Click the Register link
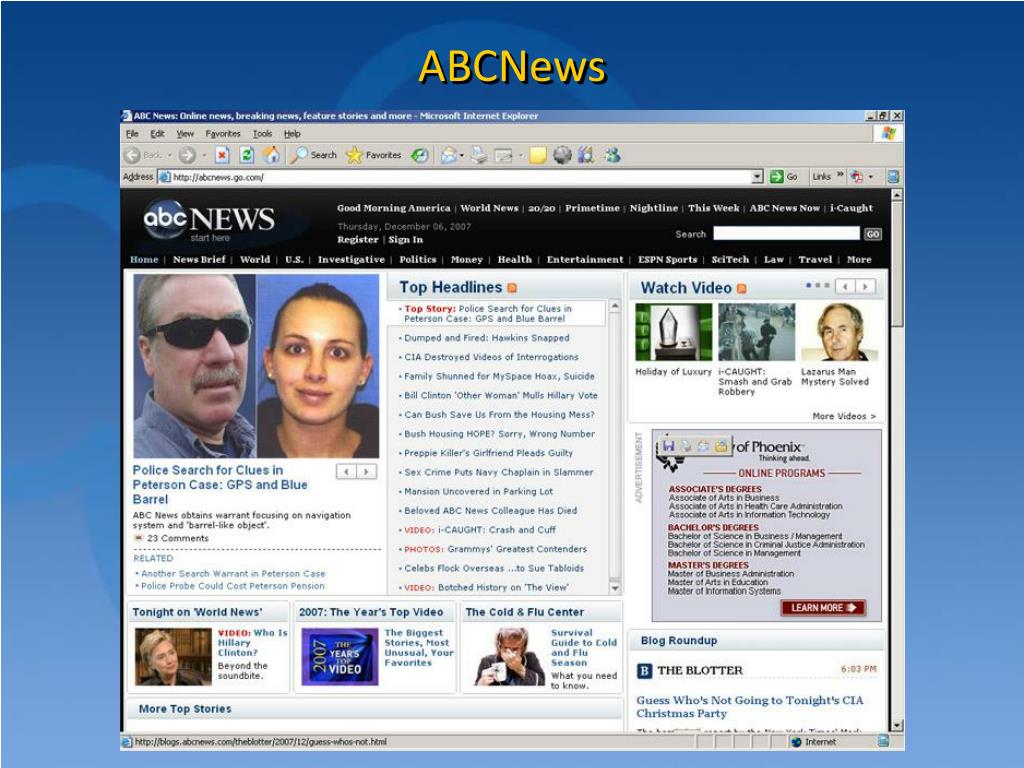This screenshot has height=768, width=1024. [x=358, y=240]
